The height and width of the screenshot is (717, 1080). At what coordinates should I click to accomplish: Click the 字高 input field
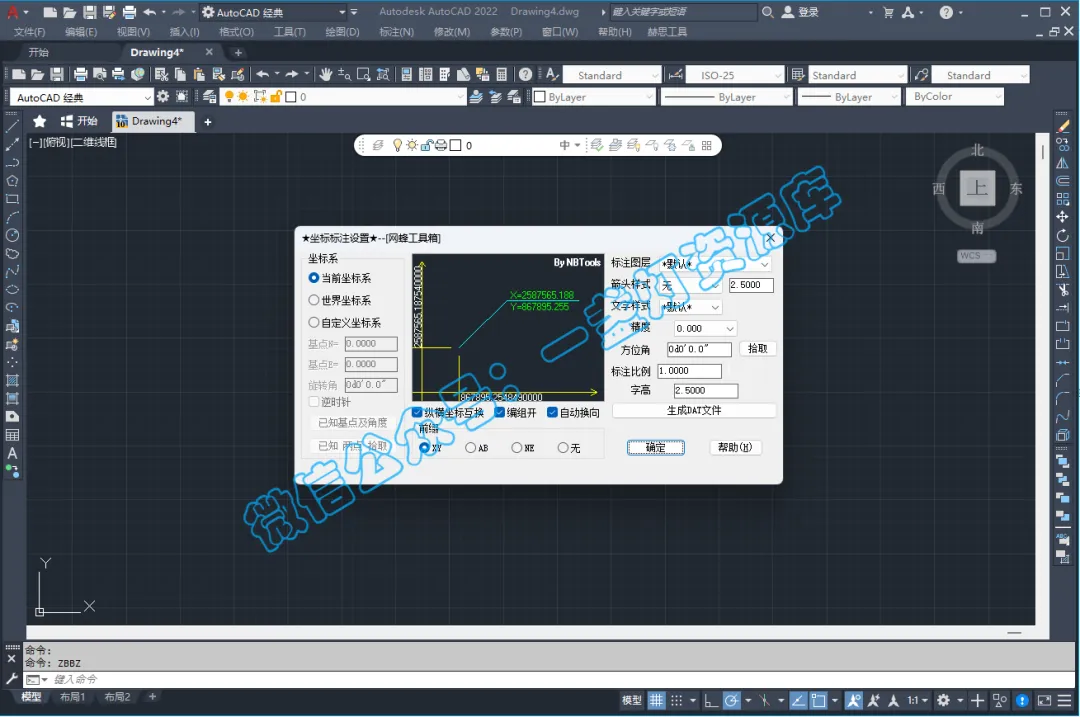(x=706, y=391)
